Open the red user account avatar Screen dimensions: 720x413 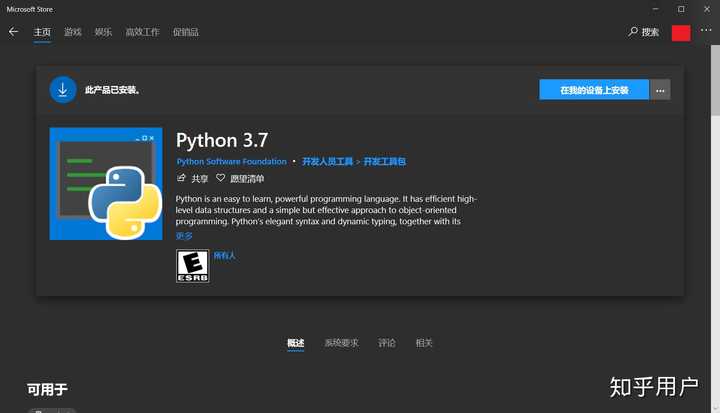click(x=681, y=33)
